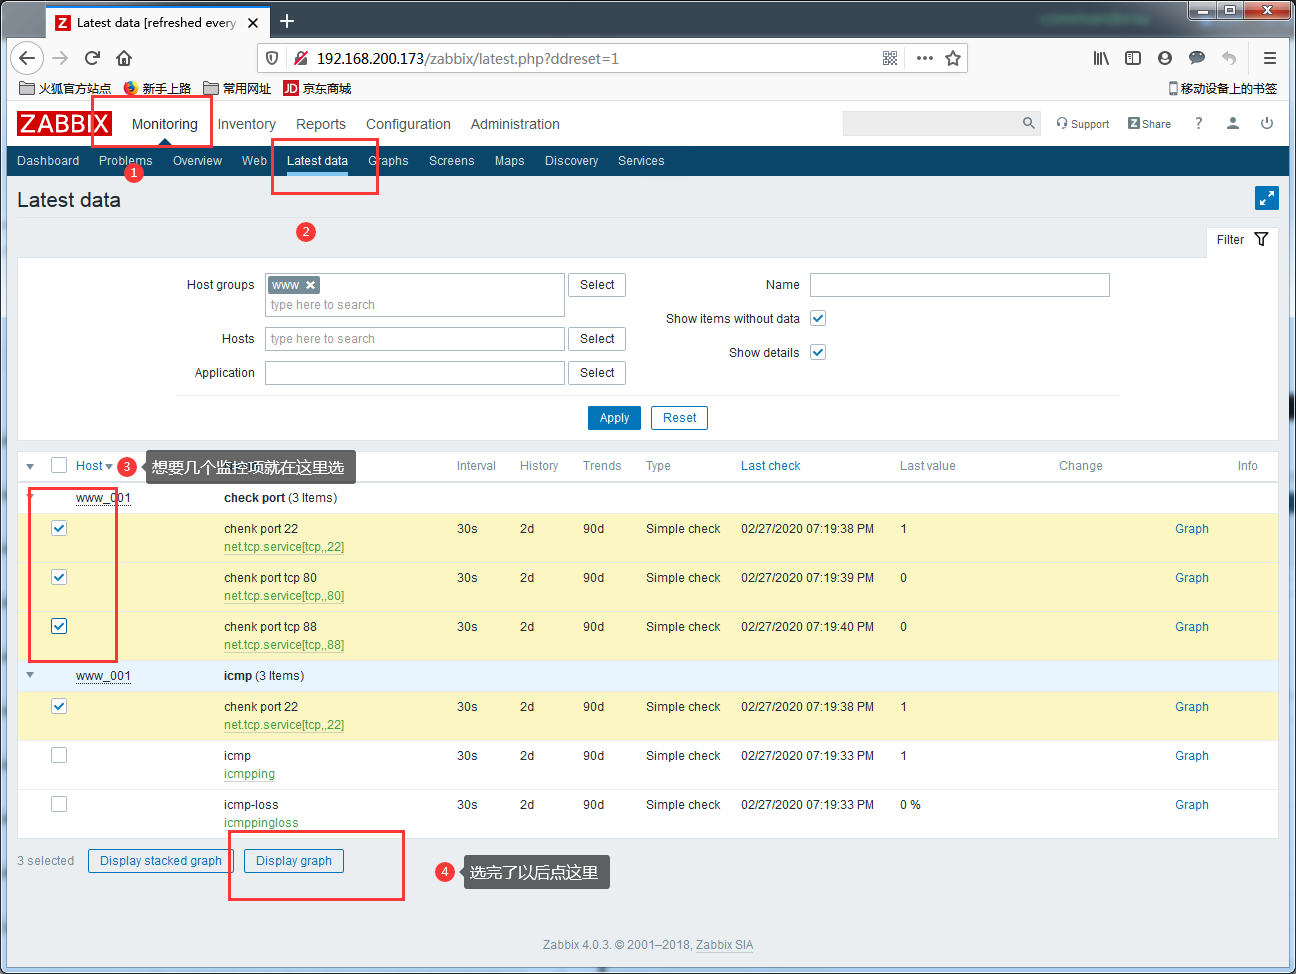Click the Zabbix search magnifier icon

tap(1028, 123)
